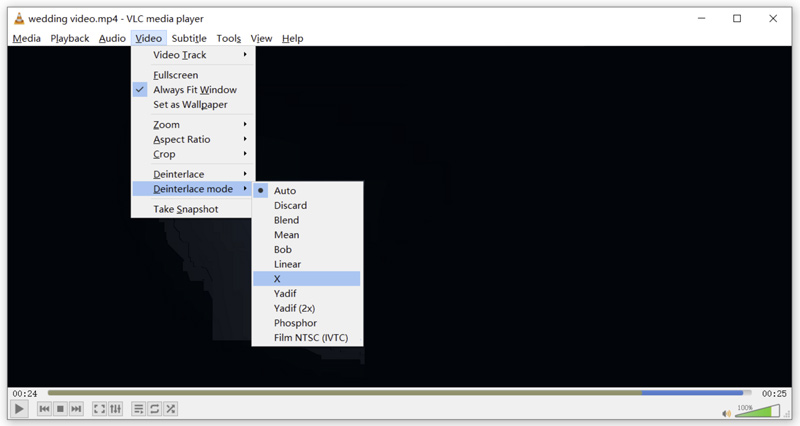The width and height of the screenshot is (800, 426).
Task: Expand the Aspect Ratio submenu
Action: (x=193, y=139)
